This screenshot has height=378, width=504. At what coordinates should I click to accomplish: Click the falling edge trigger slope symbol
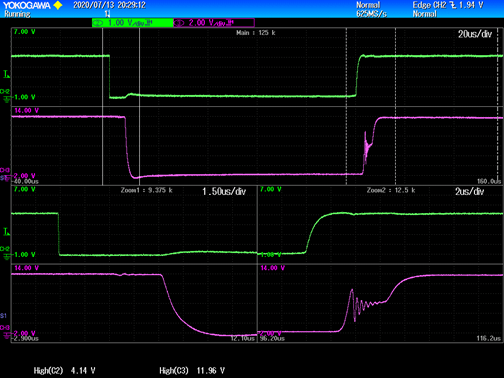point(453,5)
